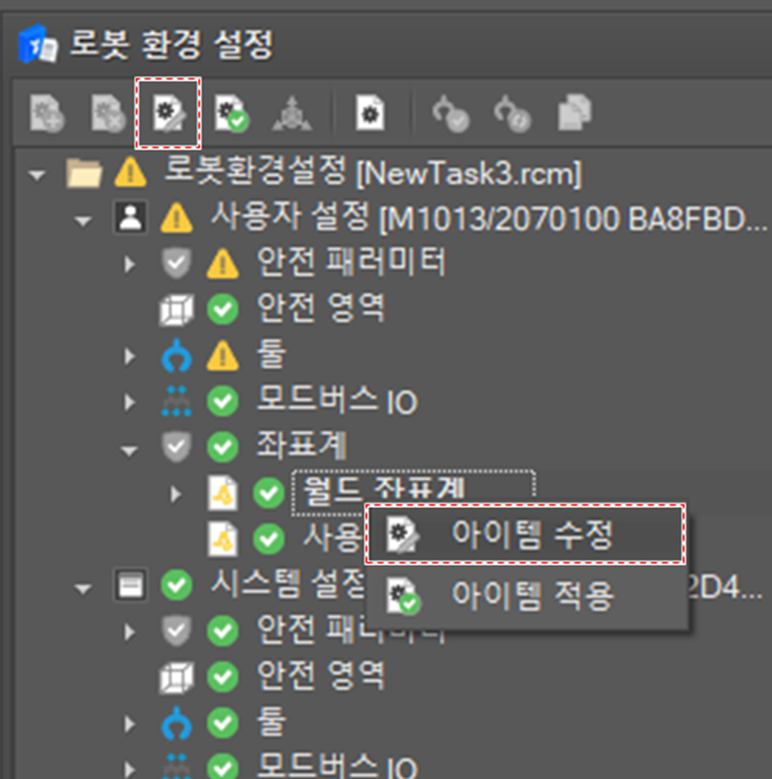
Task: Click the blue robot icon beside 툴 under 사용자 설정
Action: point(176,354)
